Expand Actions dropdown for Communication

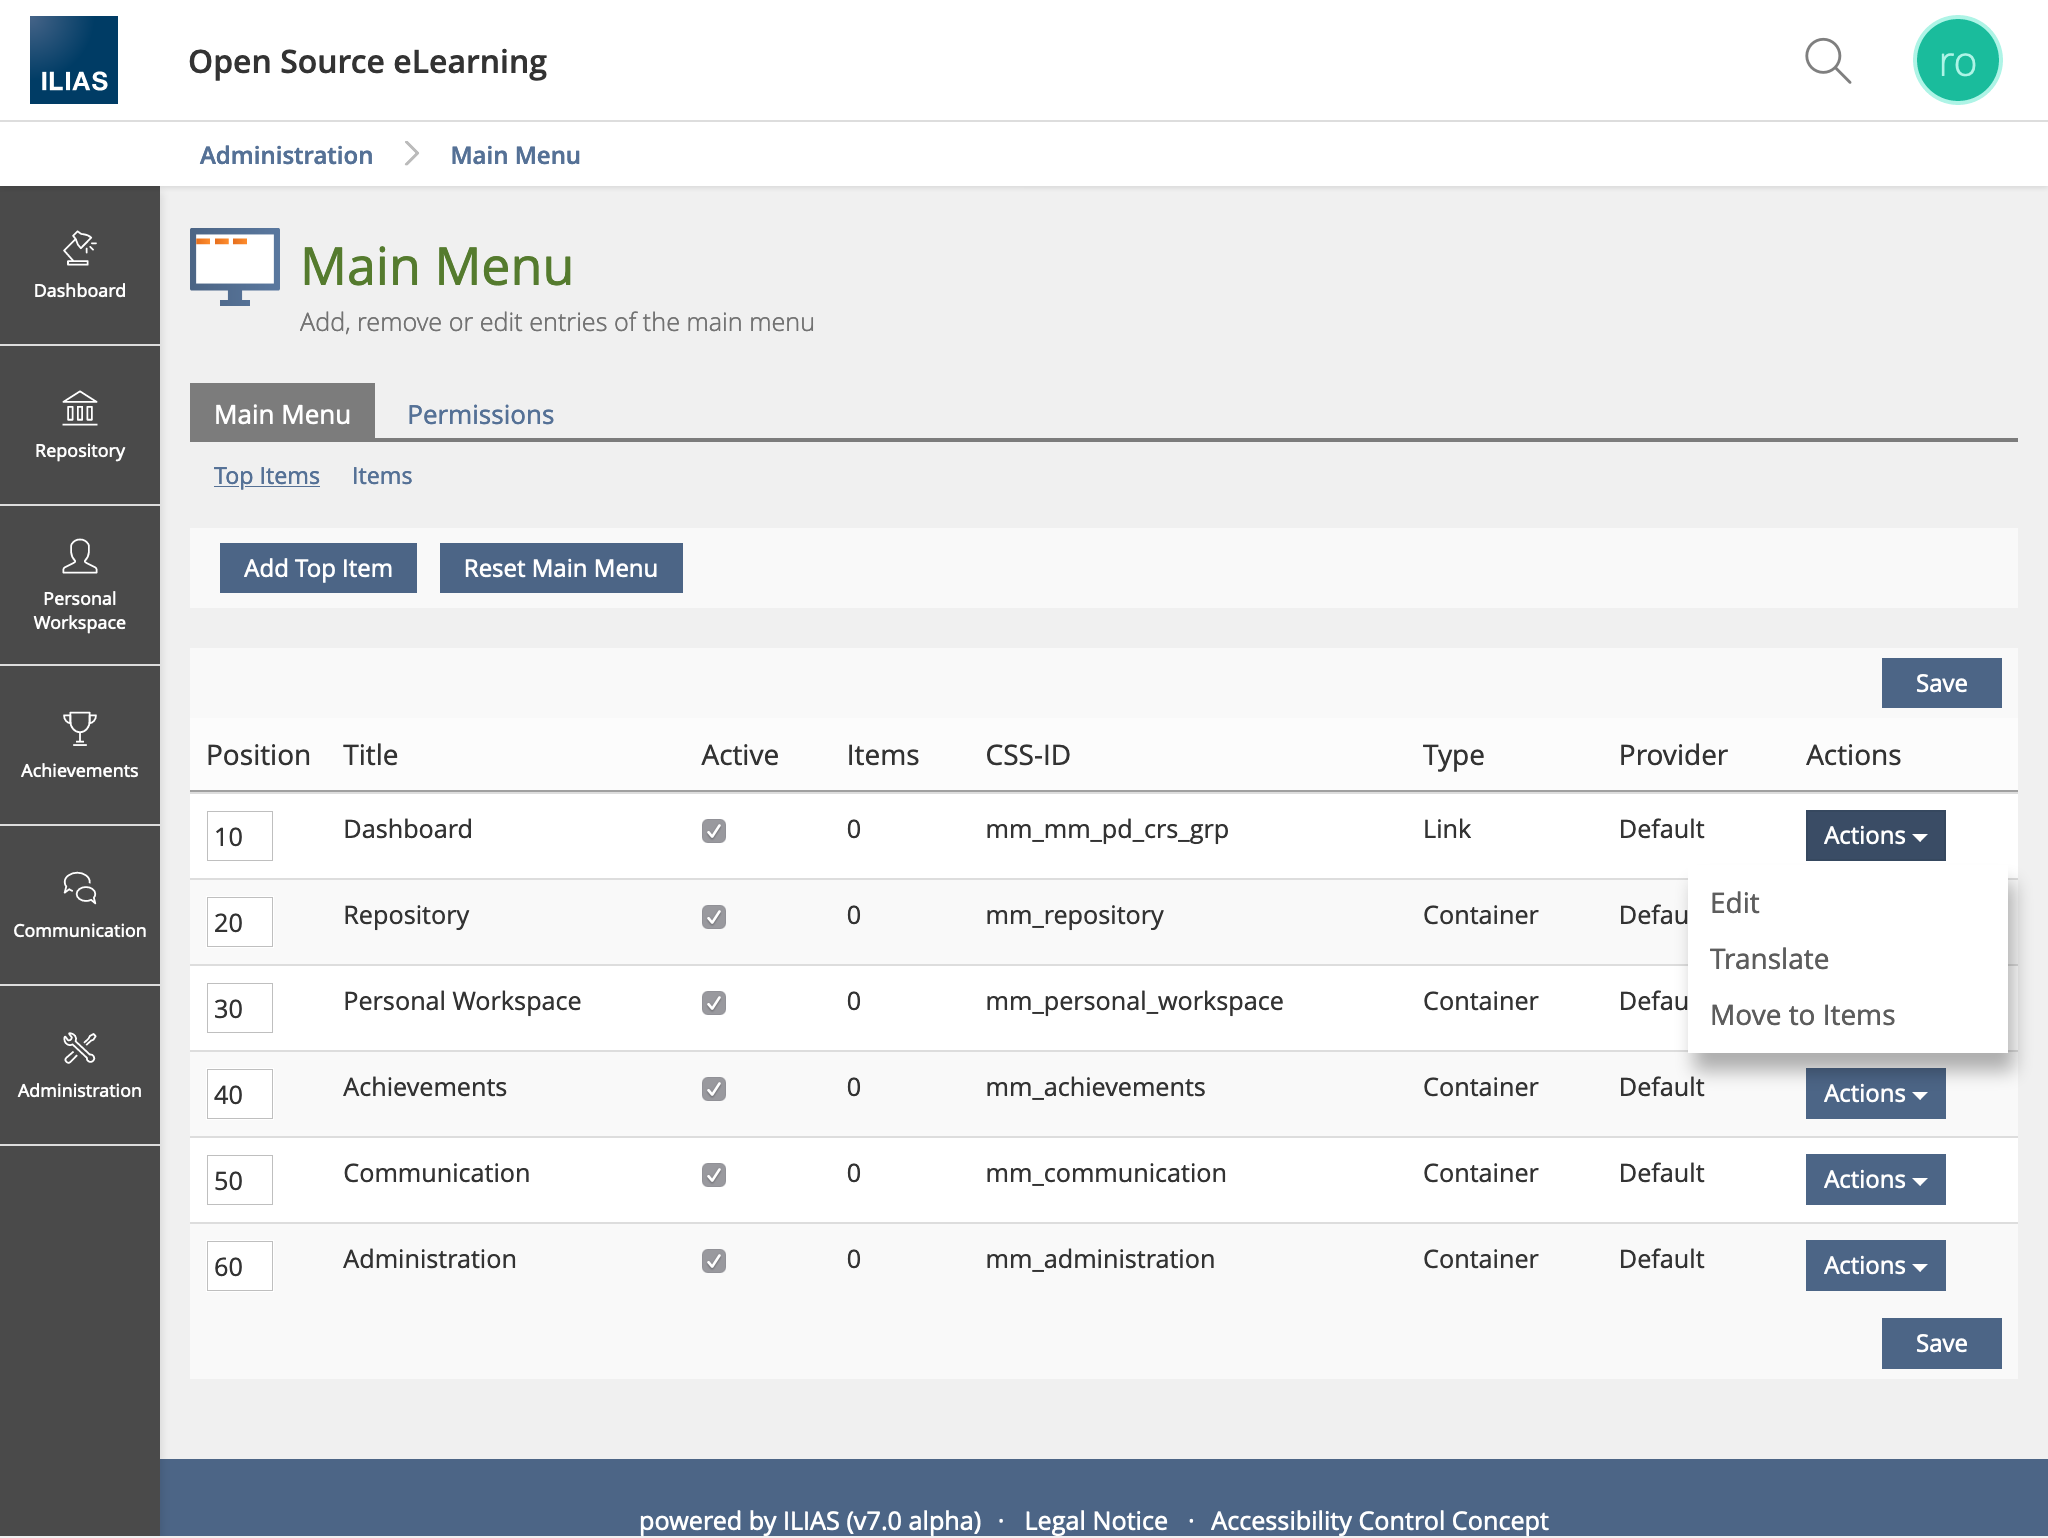tap(1874, 1179)
